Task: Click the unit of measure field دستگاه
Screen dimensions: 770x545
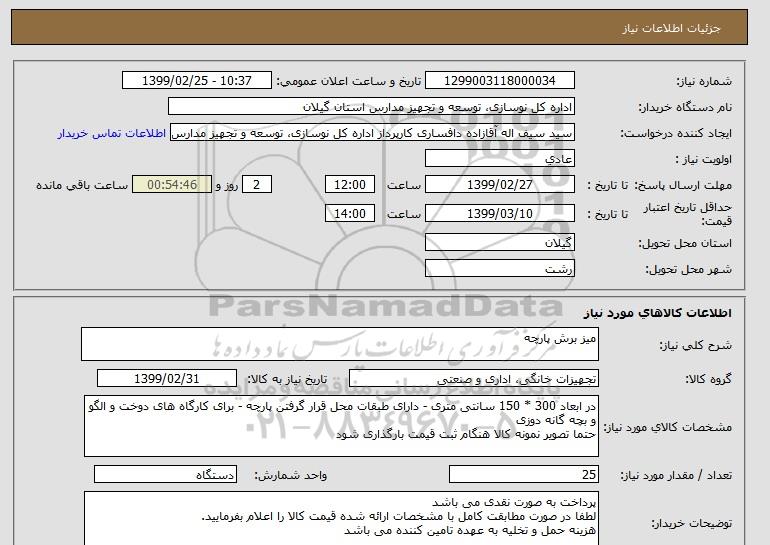Action: click(x=165, y=474)
